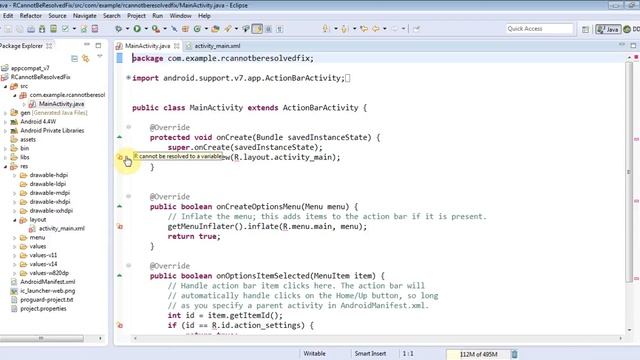Select the MainActivity.java editor tab
Viewport: 640px width, 360px height.
click(147, 46)
